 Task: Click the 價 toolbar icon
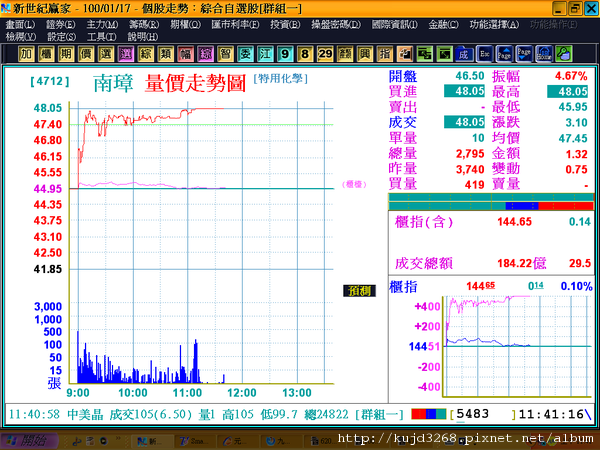[x=86, y=54]
